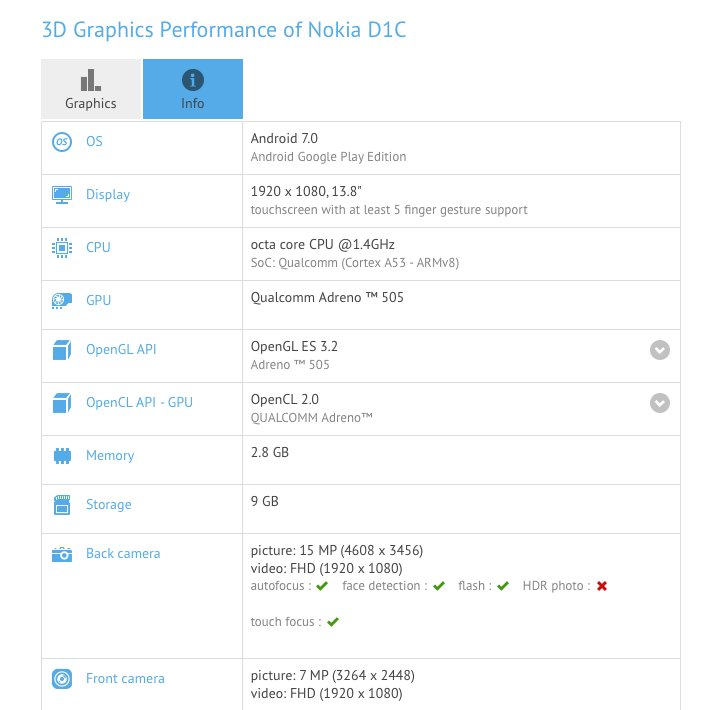
Task: Click the Back camera icon
Action: [62, 554]
